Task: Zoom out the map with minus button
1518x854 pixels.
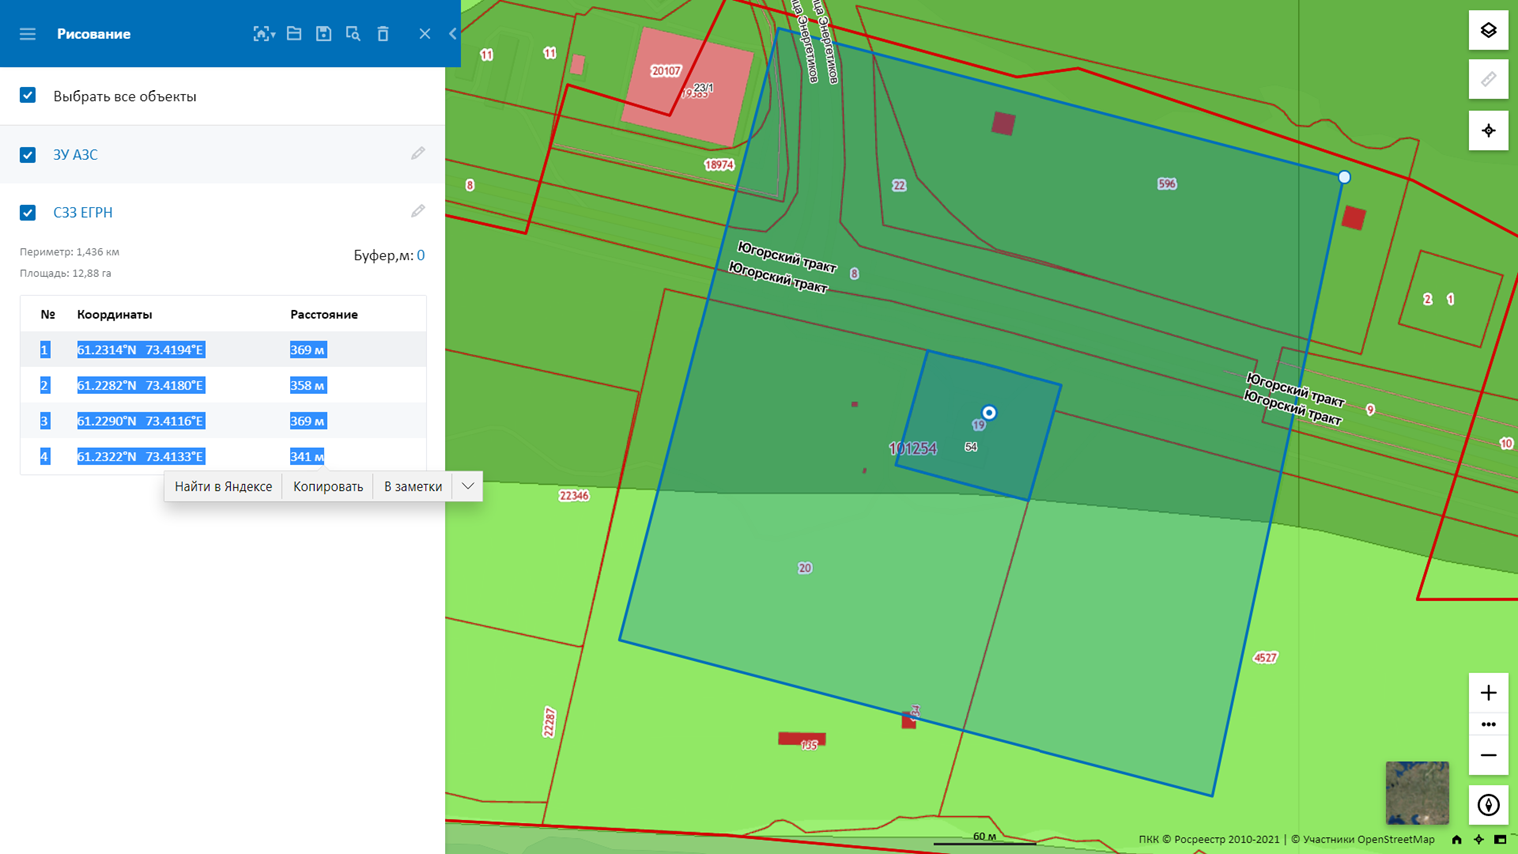Action: click(1488, 756)
